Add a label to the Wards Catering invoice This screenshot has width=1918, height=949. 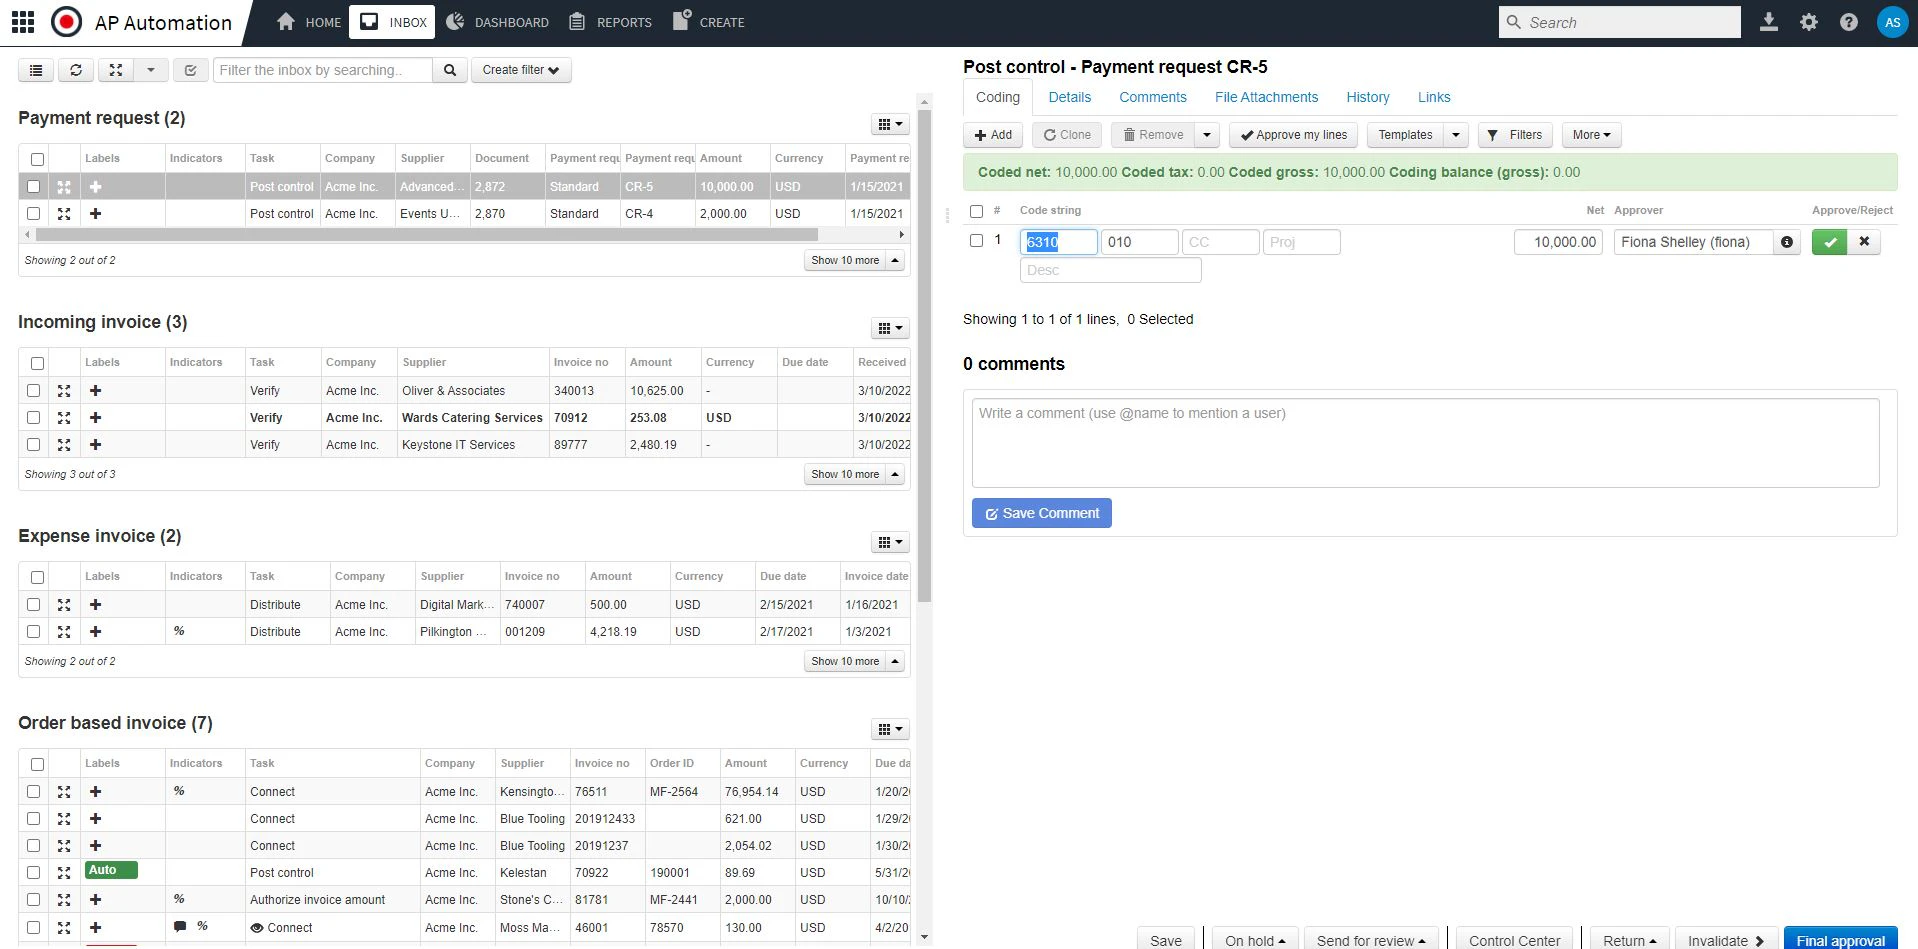point(95,417)
